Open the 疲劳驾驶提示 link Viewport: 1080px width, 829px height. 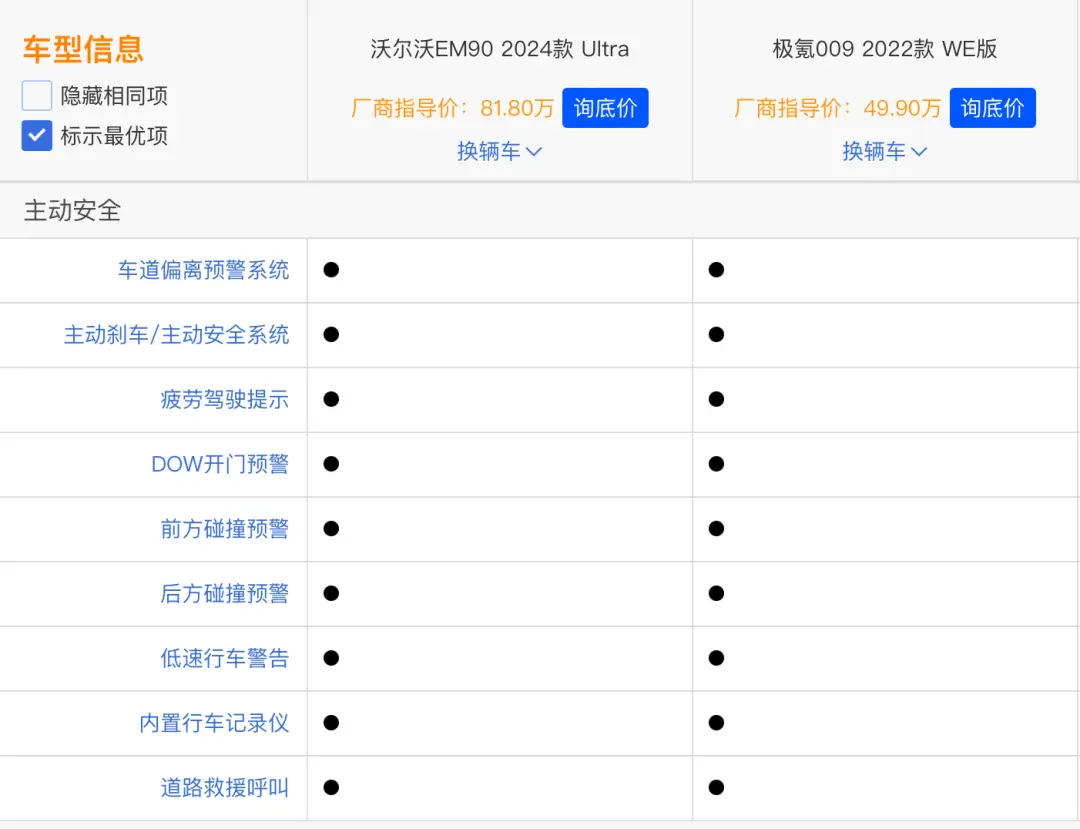(225, 399)
